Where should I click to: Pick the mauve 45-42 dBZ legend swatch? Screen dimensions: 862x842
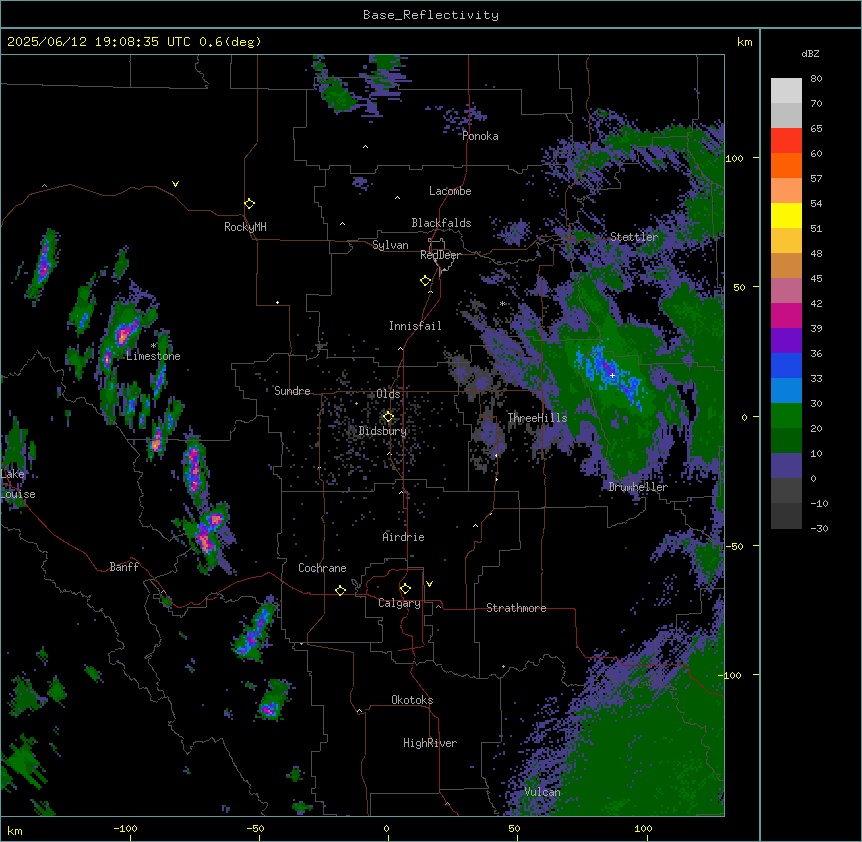tap(786, 290)
